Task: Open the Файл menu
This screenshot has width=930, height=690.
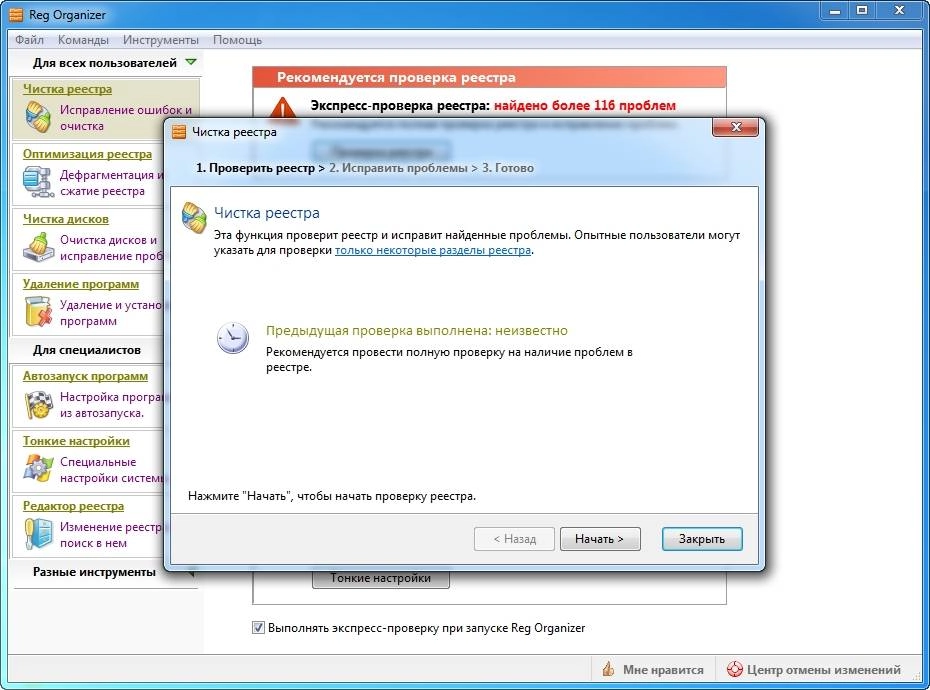Action: [x=29, y=40]
